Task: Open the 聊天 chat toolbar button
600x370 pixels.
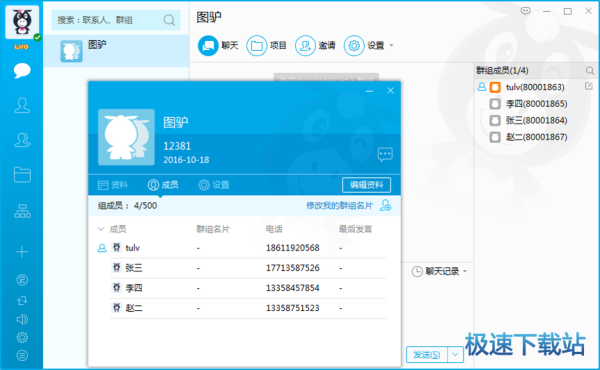Action: tap(218, 46)
